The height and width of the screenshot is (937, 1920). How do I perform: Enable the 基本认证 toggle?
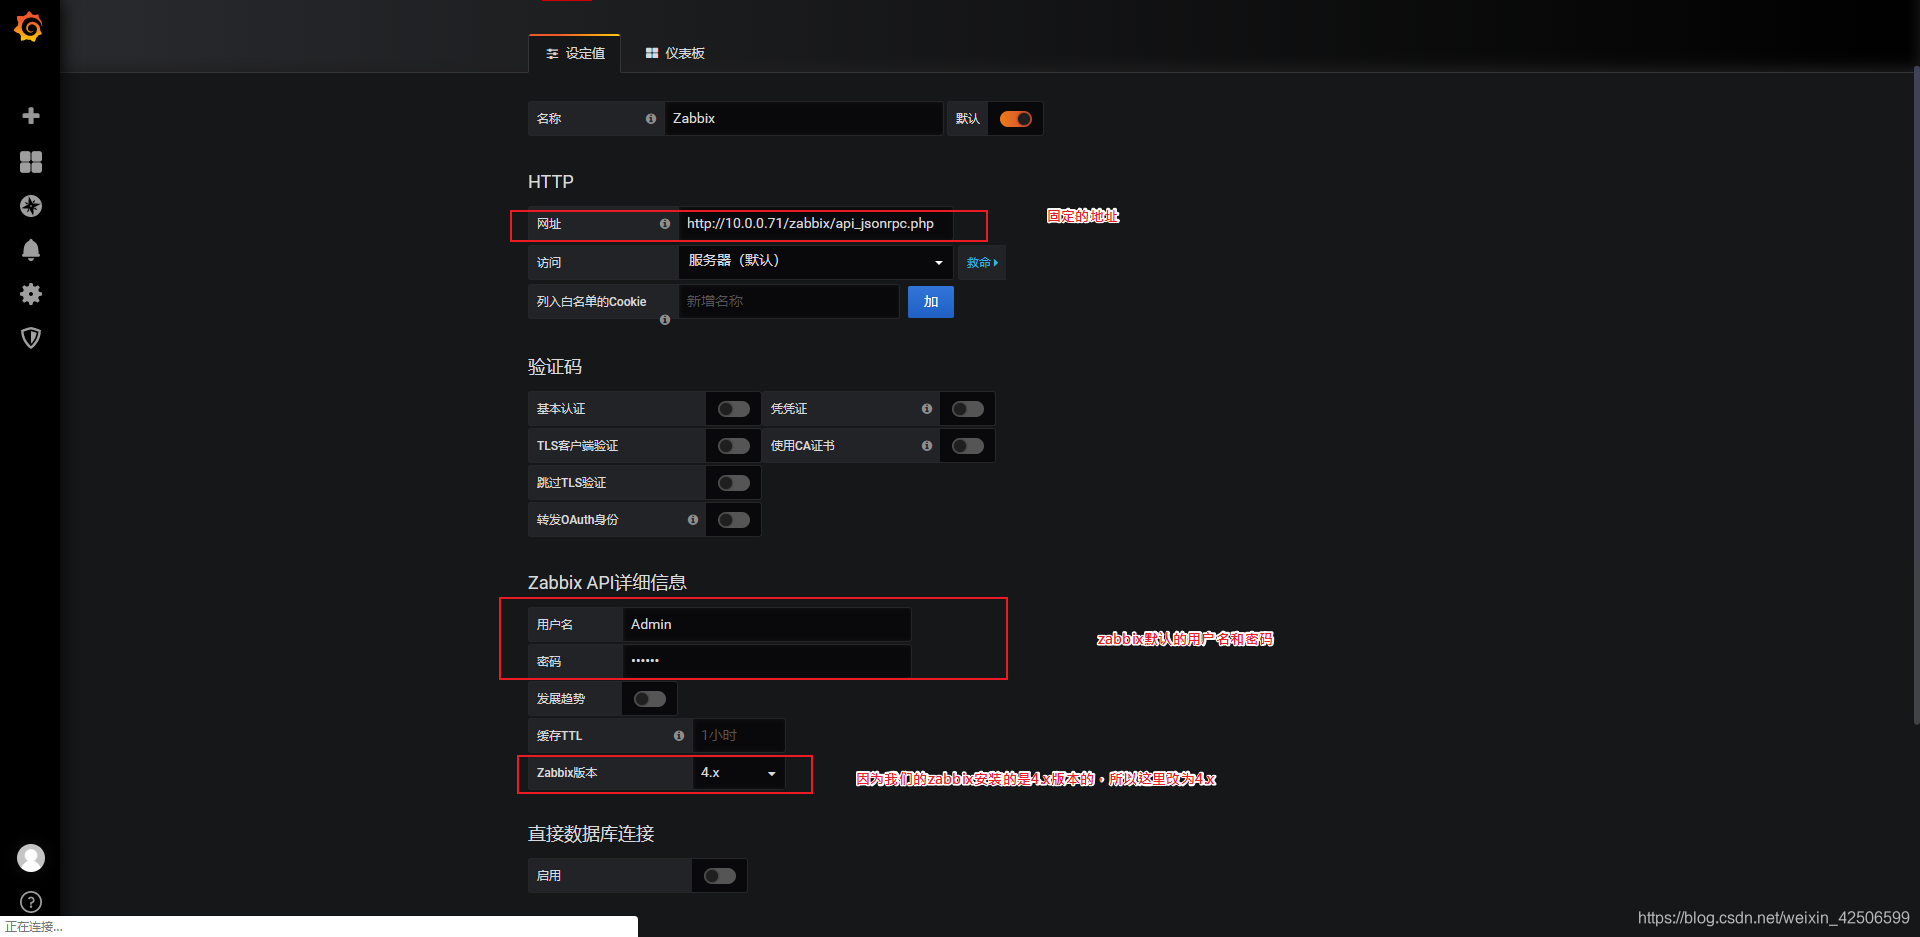click(734, 409)
